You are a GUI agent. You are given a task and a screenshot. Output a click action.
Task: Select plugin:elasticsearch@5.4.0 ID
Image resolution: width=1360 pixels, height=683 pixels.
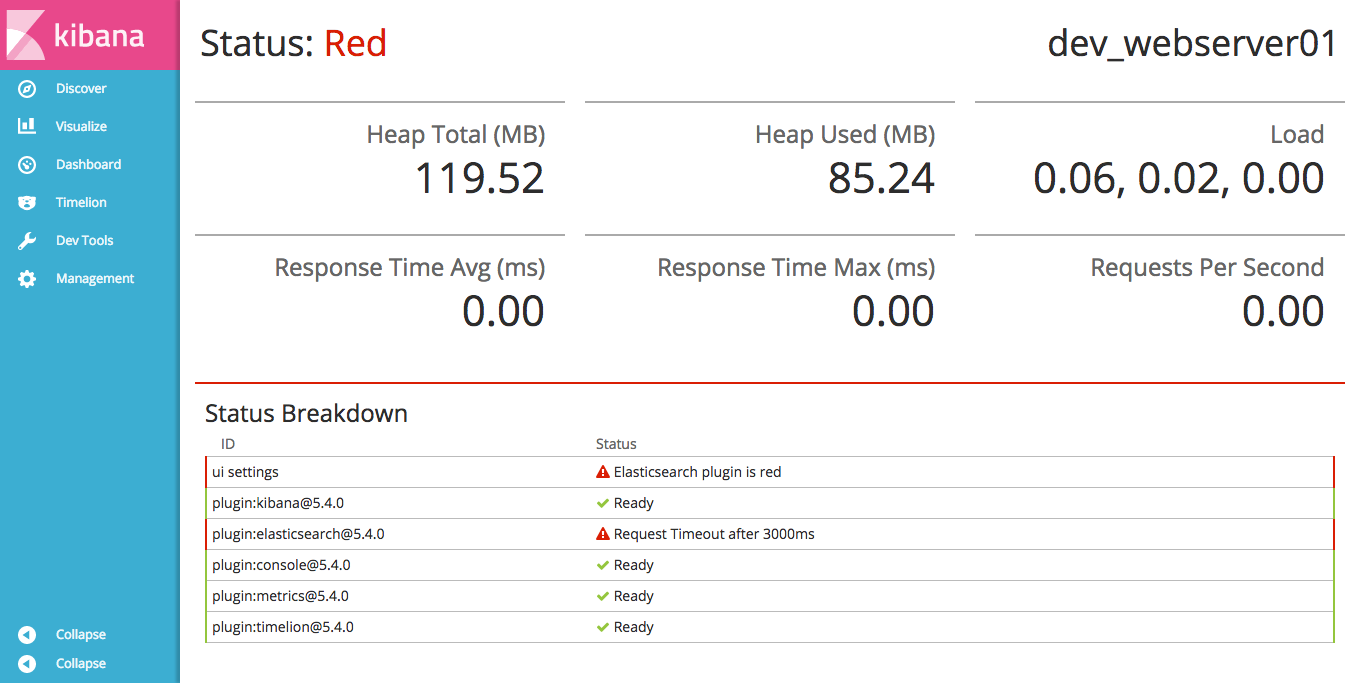click(298, 534)
